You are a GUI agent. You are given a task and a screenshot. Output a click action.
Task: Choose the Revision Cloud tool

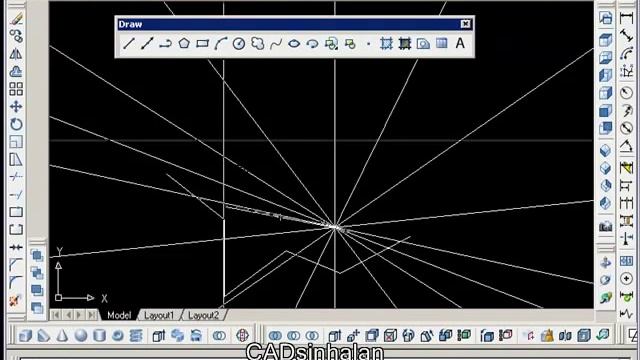point(258,43)
